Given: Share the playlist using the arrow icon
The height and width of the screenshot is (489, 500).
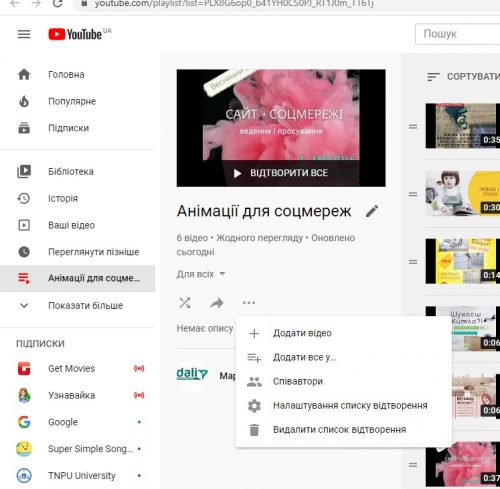Looking at the screenshot, I should click(x=217, y=303).
